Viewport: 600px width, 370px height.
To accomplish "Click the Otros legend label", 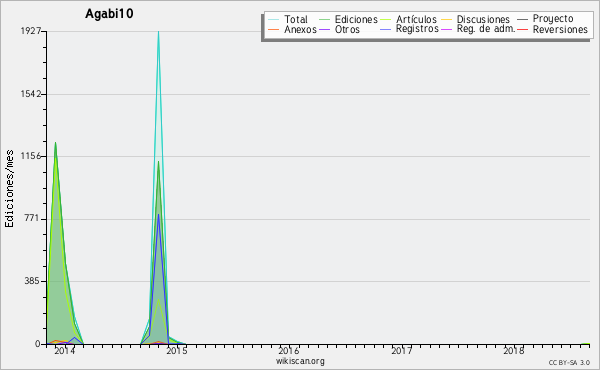I will 347,29.
